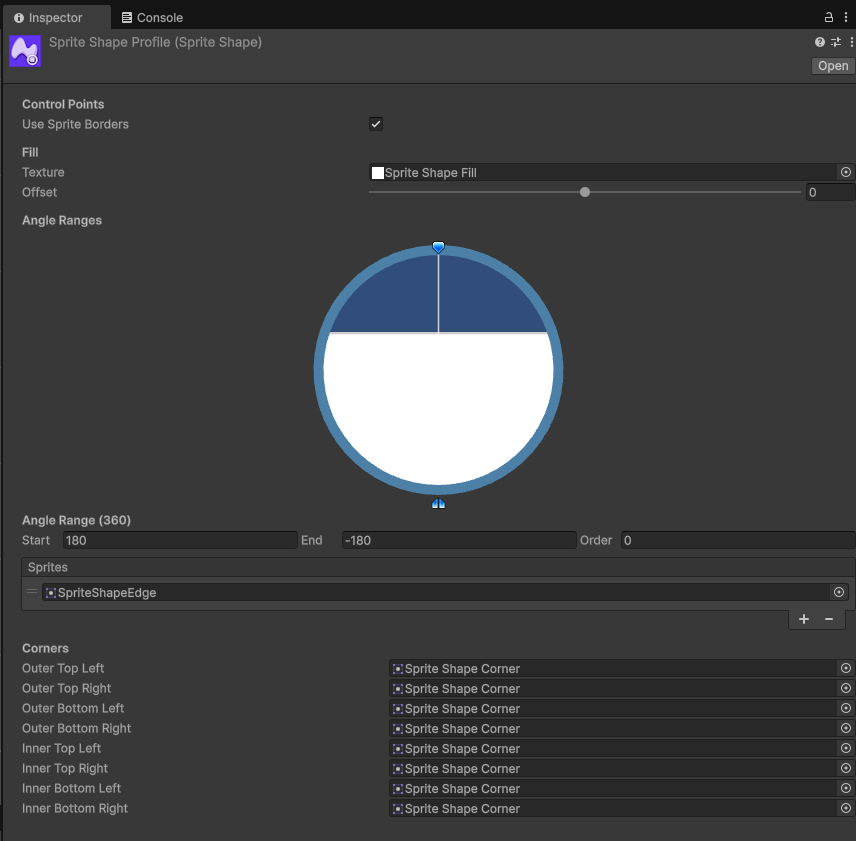Grab the SpriteShapeEdge reorder handle
This screenshot has width=856, height=841.
(32, 592)
